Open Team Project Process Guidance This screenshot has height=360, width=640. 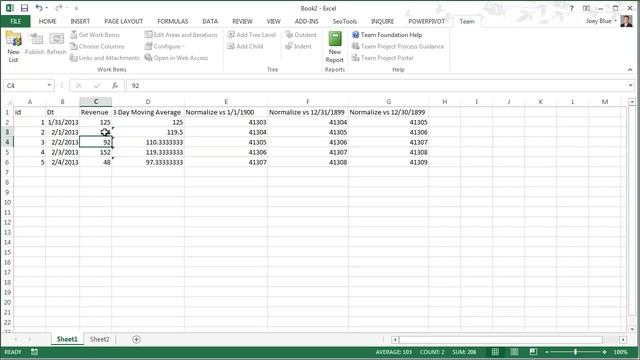tap(398, 46)
